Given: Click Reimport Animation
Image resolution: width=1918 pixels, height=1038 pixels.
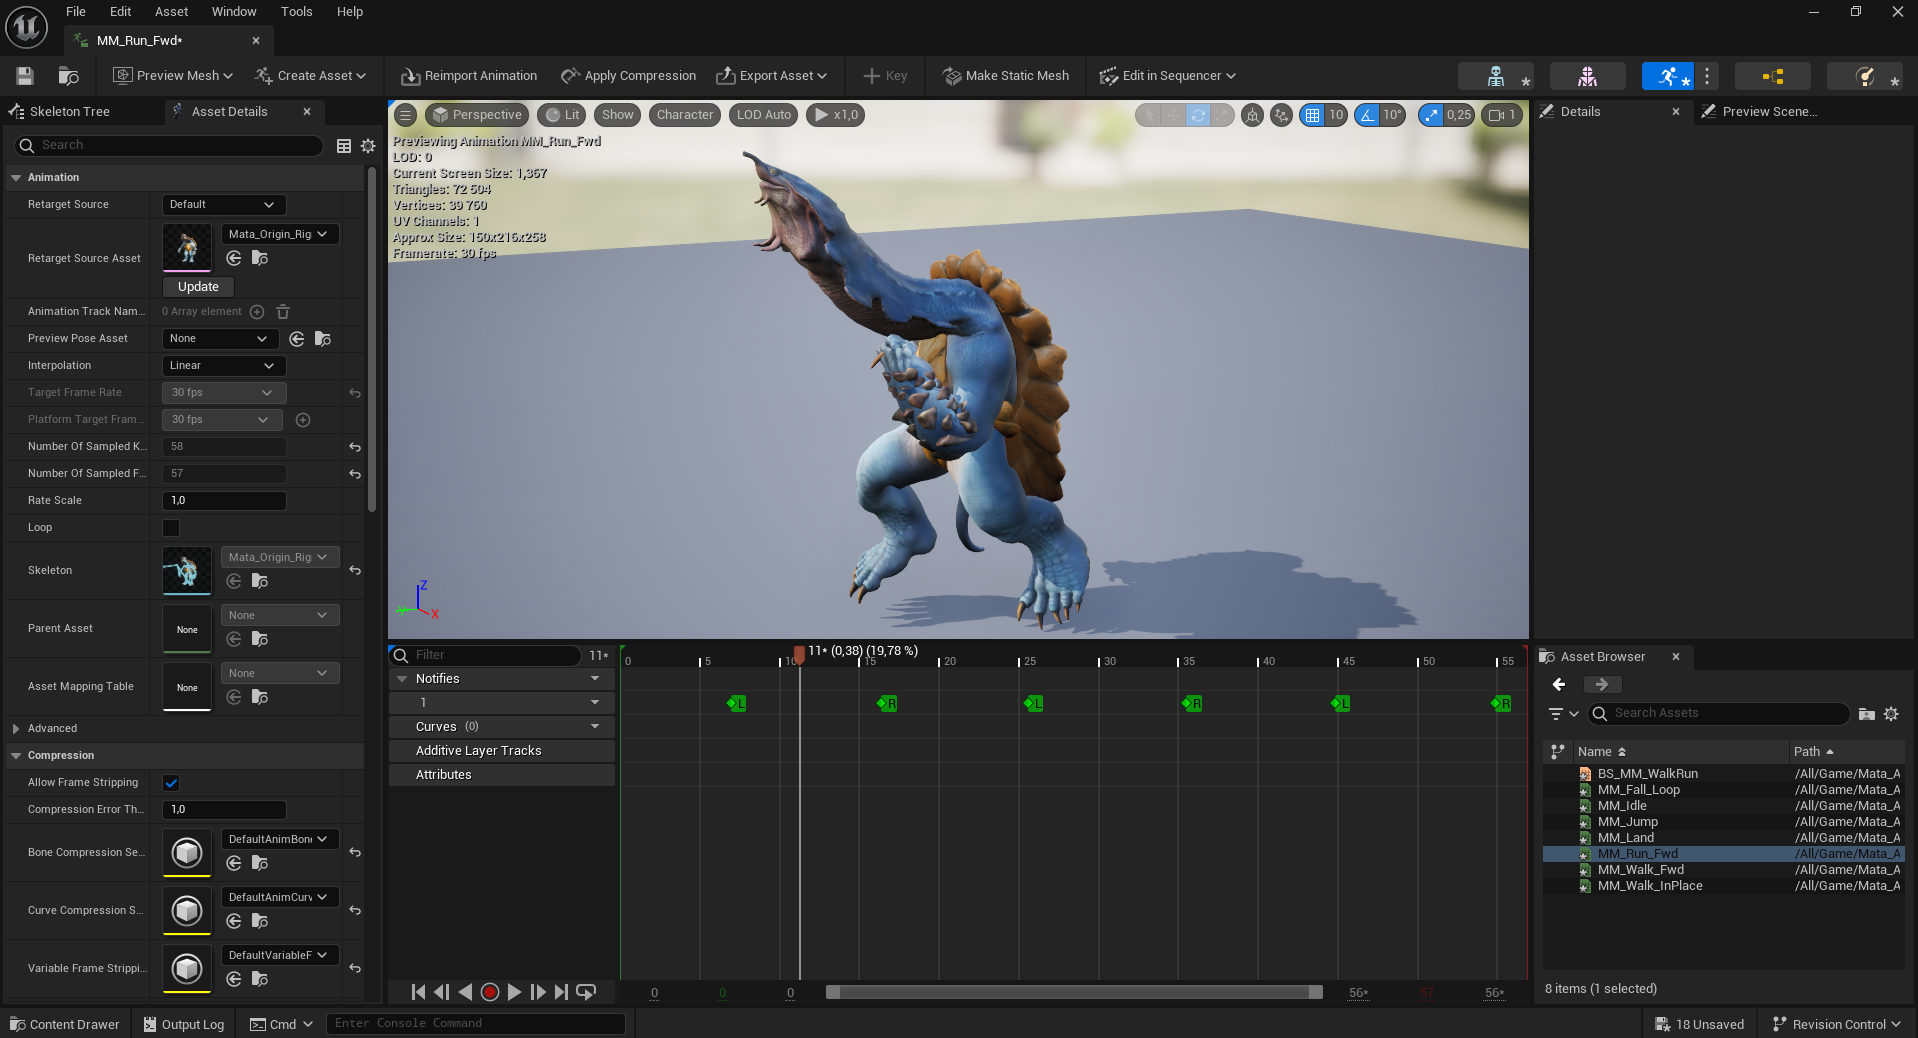Looking at the screenshot, I should pyautogui.click(x=469, y=76).
